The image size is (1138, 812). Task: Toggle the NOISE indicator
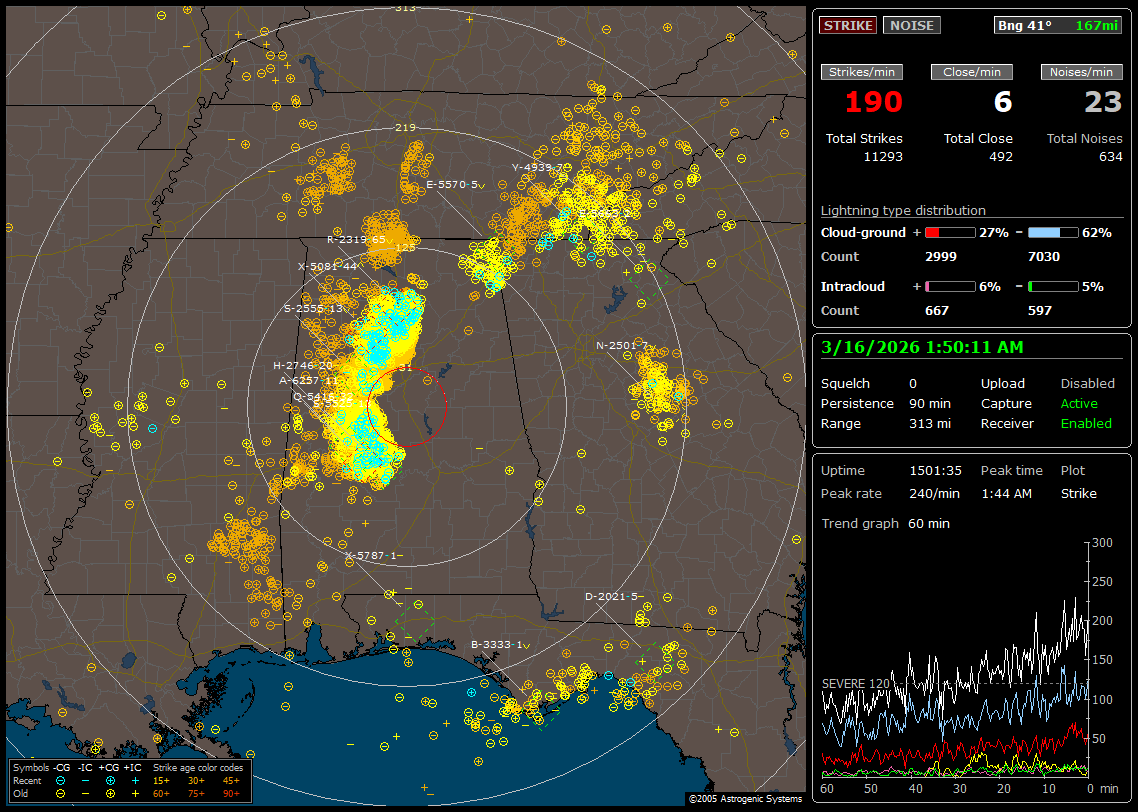(x=911, y=25)
